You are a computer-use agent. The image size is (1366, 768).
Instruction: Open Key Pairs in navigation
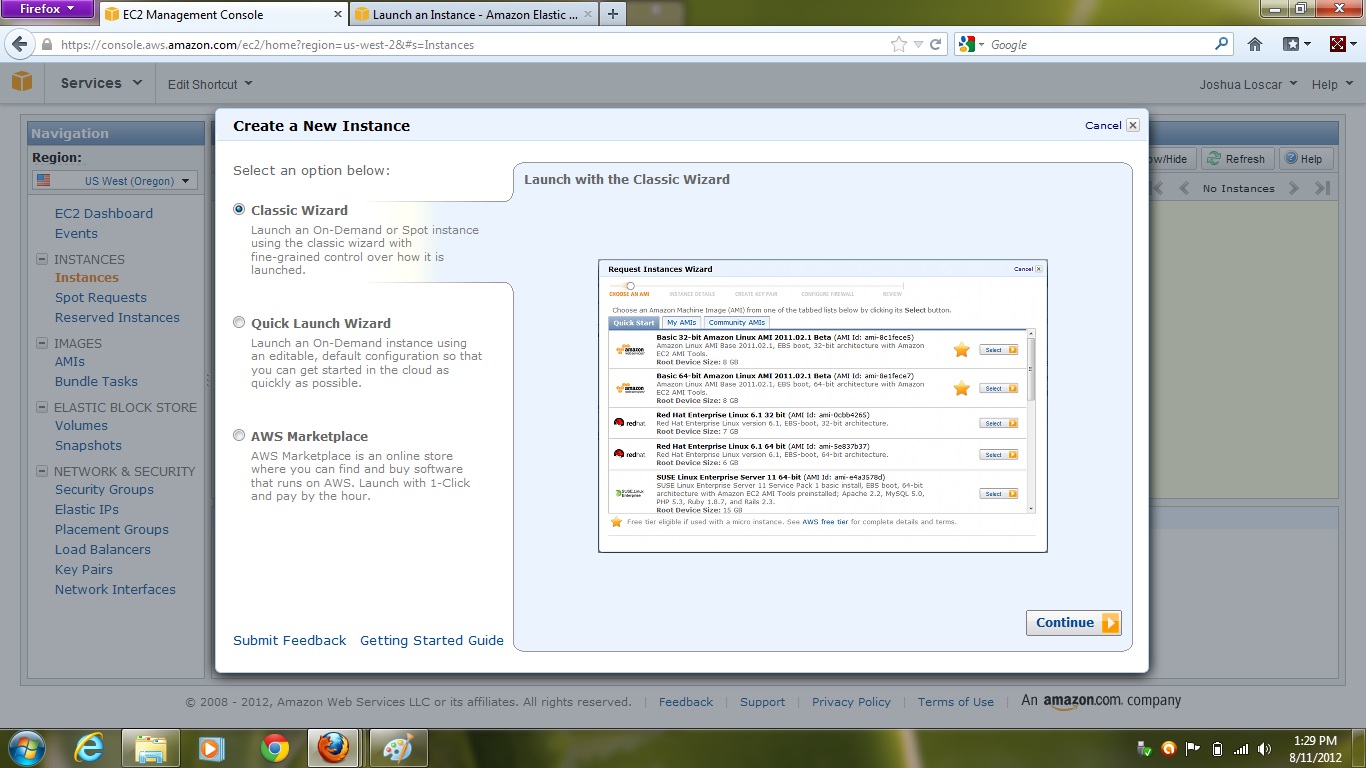coord(84,569)
